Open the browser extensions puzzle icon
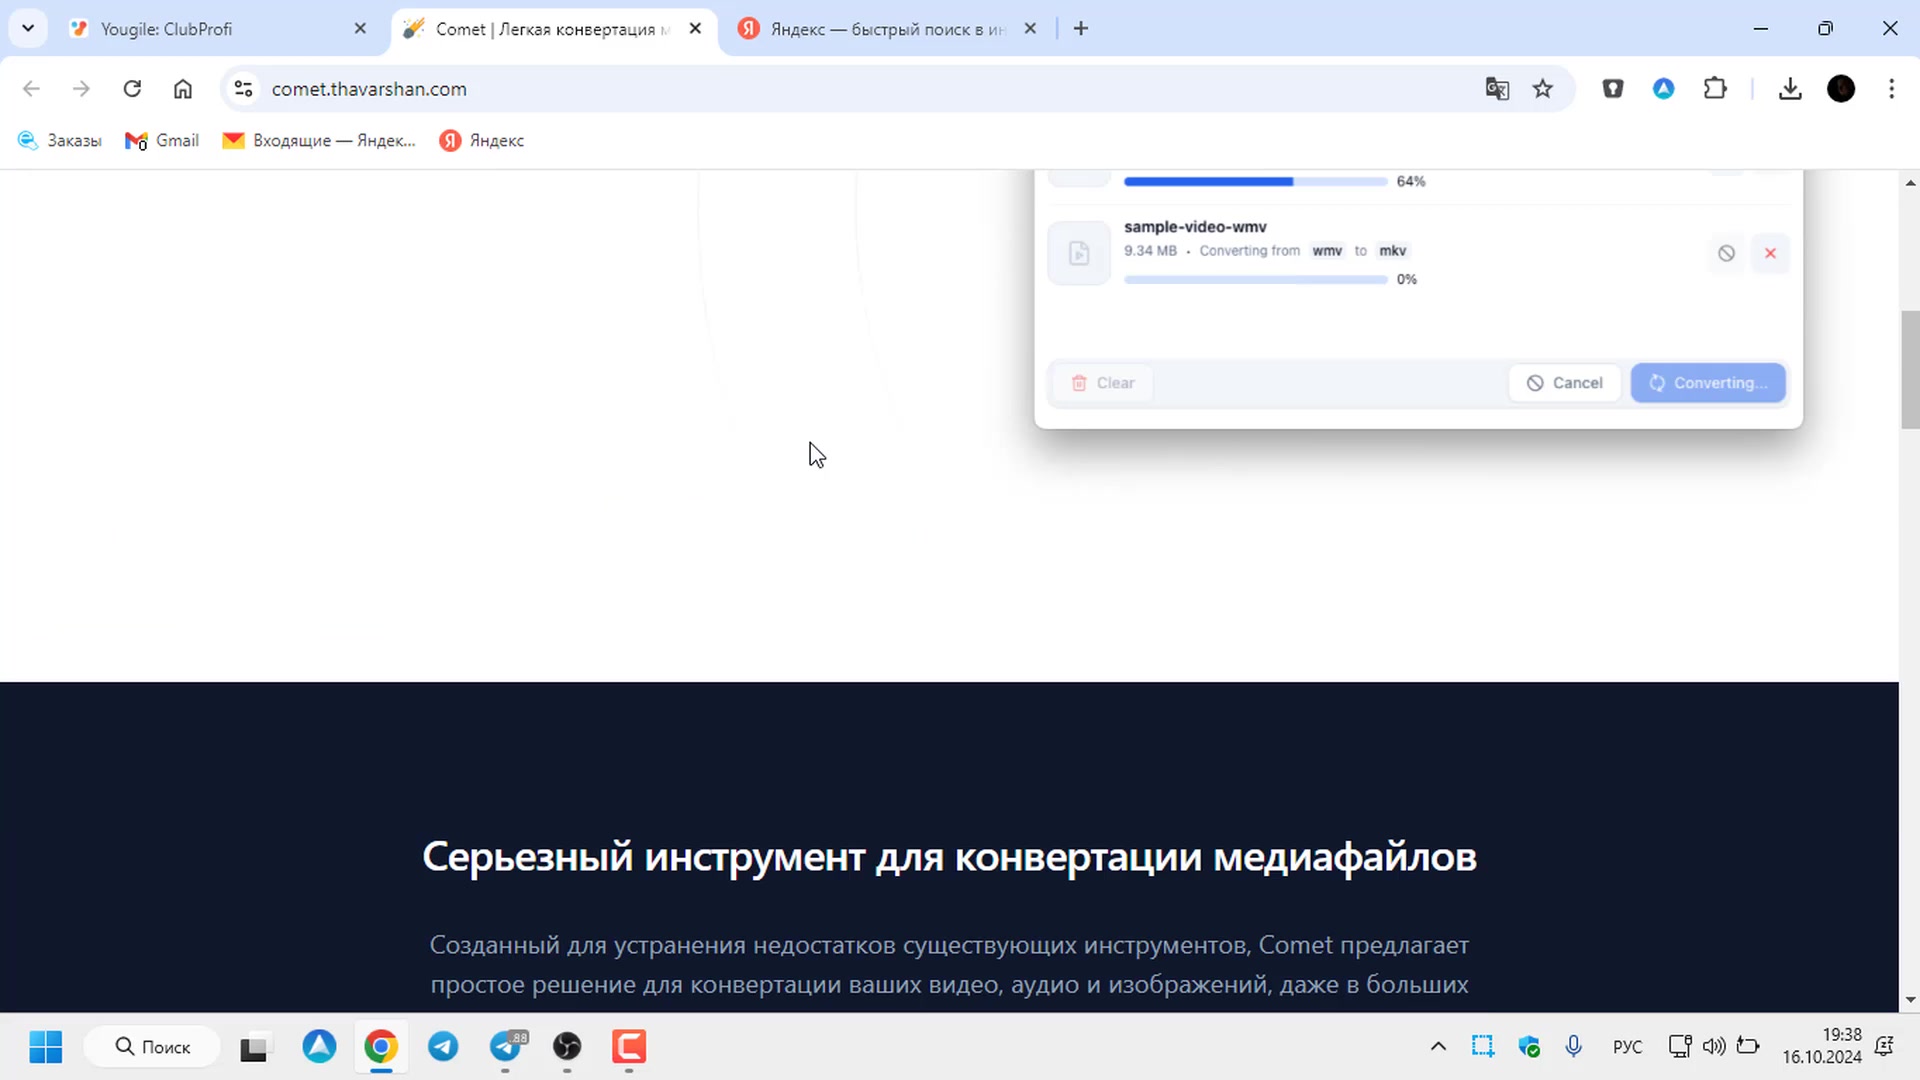The image size is (1920, 1080). 1715,88
